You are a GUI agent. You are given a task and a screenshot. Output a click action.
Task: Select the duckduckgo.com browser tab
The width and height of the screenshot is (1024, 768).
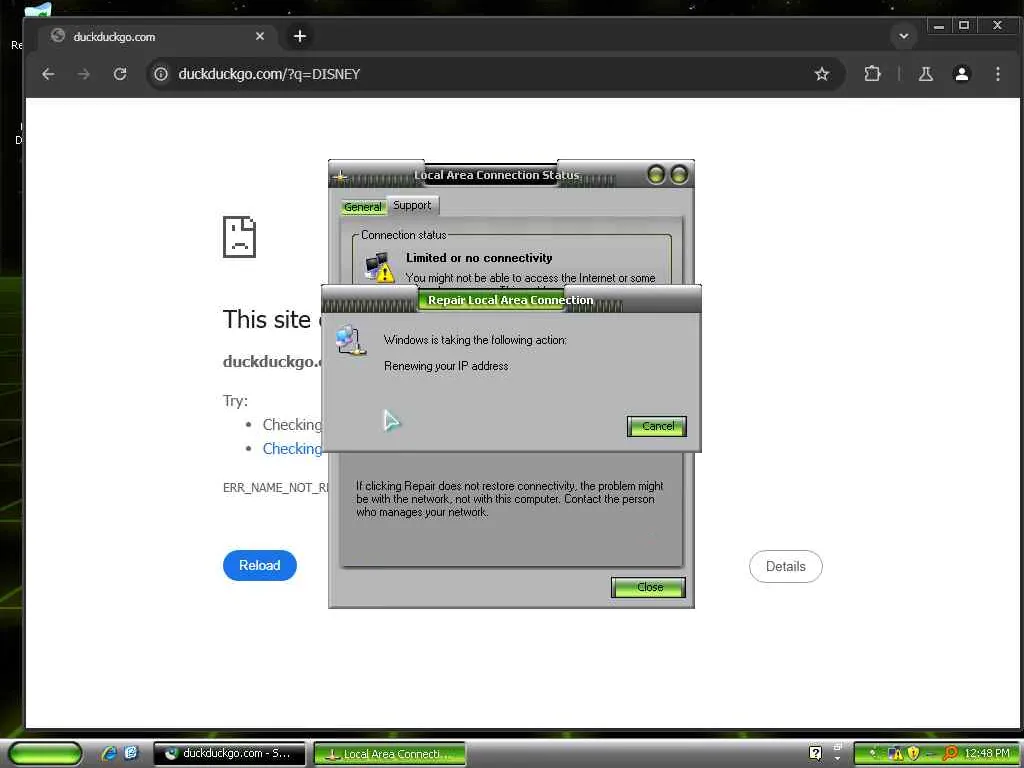pos(159,37)
